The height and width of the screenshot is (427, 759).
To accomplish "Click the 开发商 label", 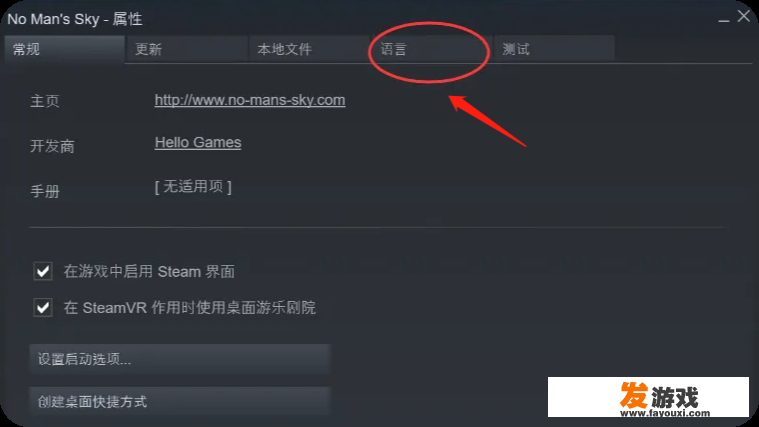I will click(52, 146).
